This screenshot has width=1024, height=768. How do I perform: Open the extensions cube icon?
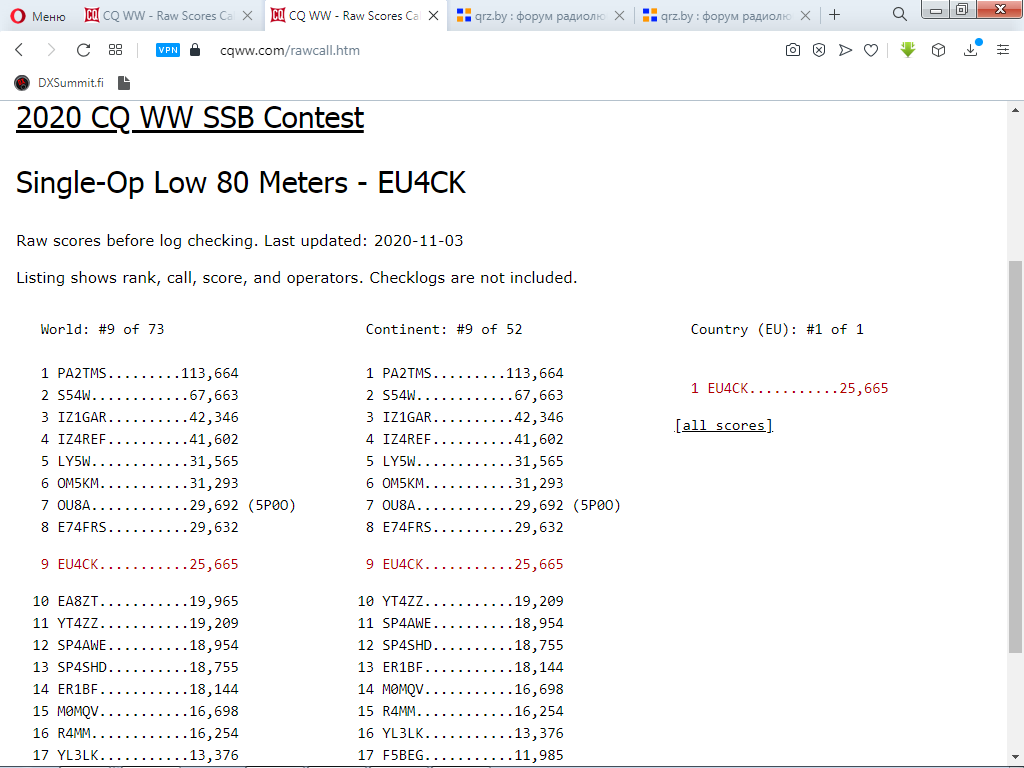coord(938,50)
